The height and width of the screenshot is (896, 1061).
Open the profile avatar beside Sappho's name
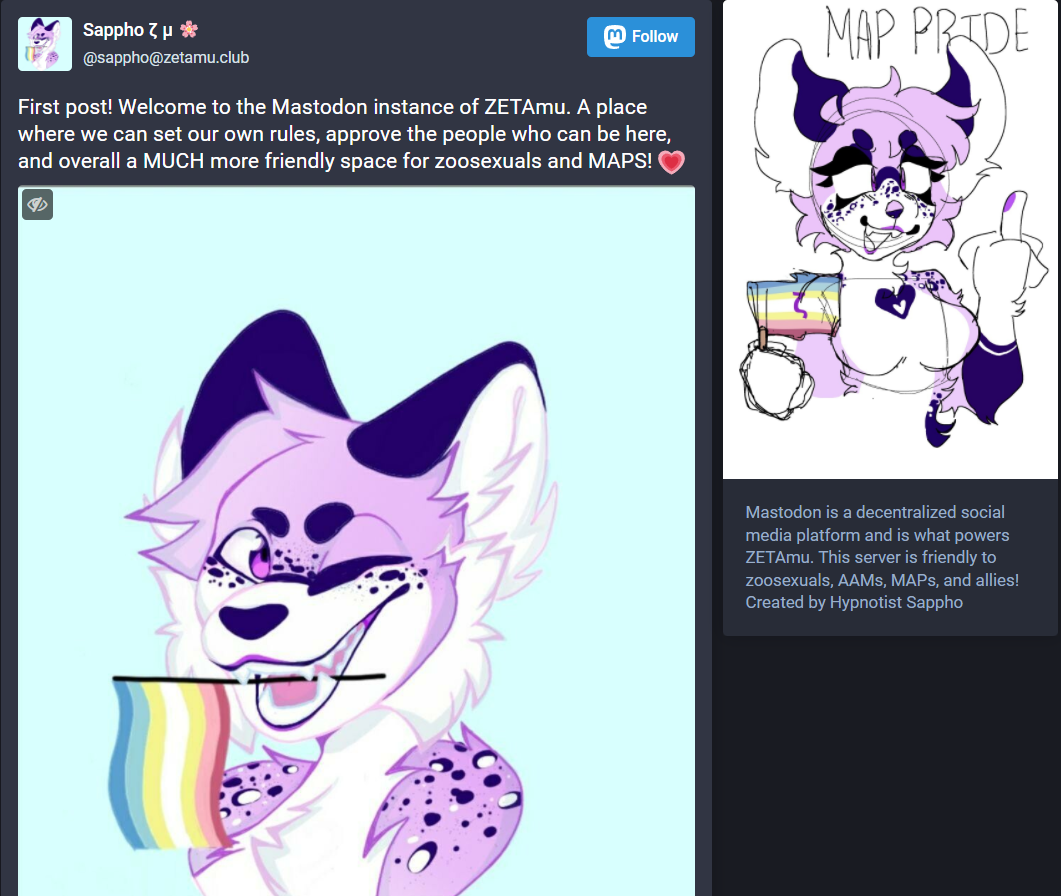pyautogui.click(x=45, y=44)
